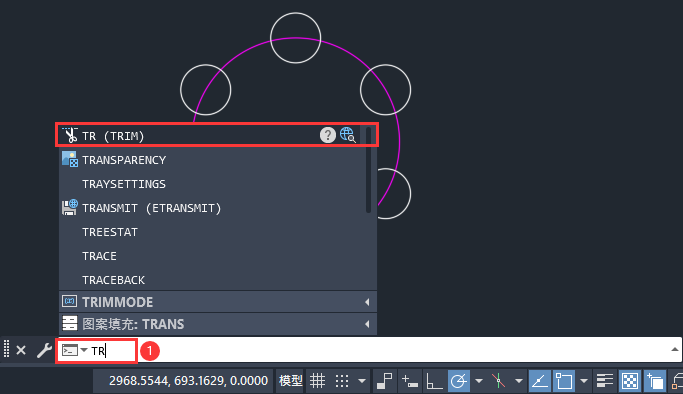Toggle object snap tracking in status bar
Viewport: 683px width, 394px height.
pos(539,381)
